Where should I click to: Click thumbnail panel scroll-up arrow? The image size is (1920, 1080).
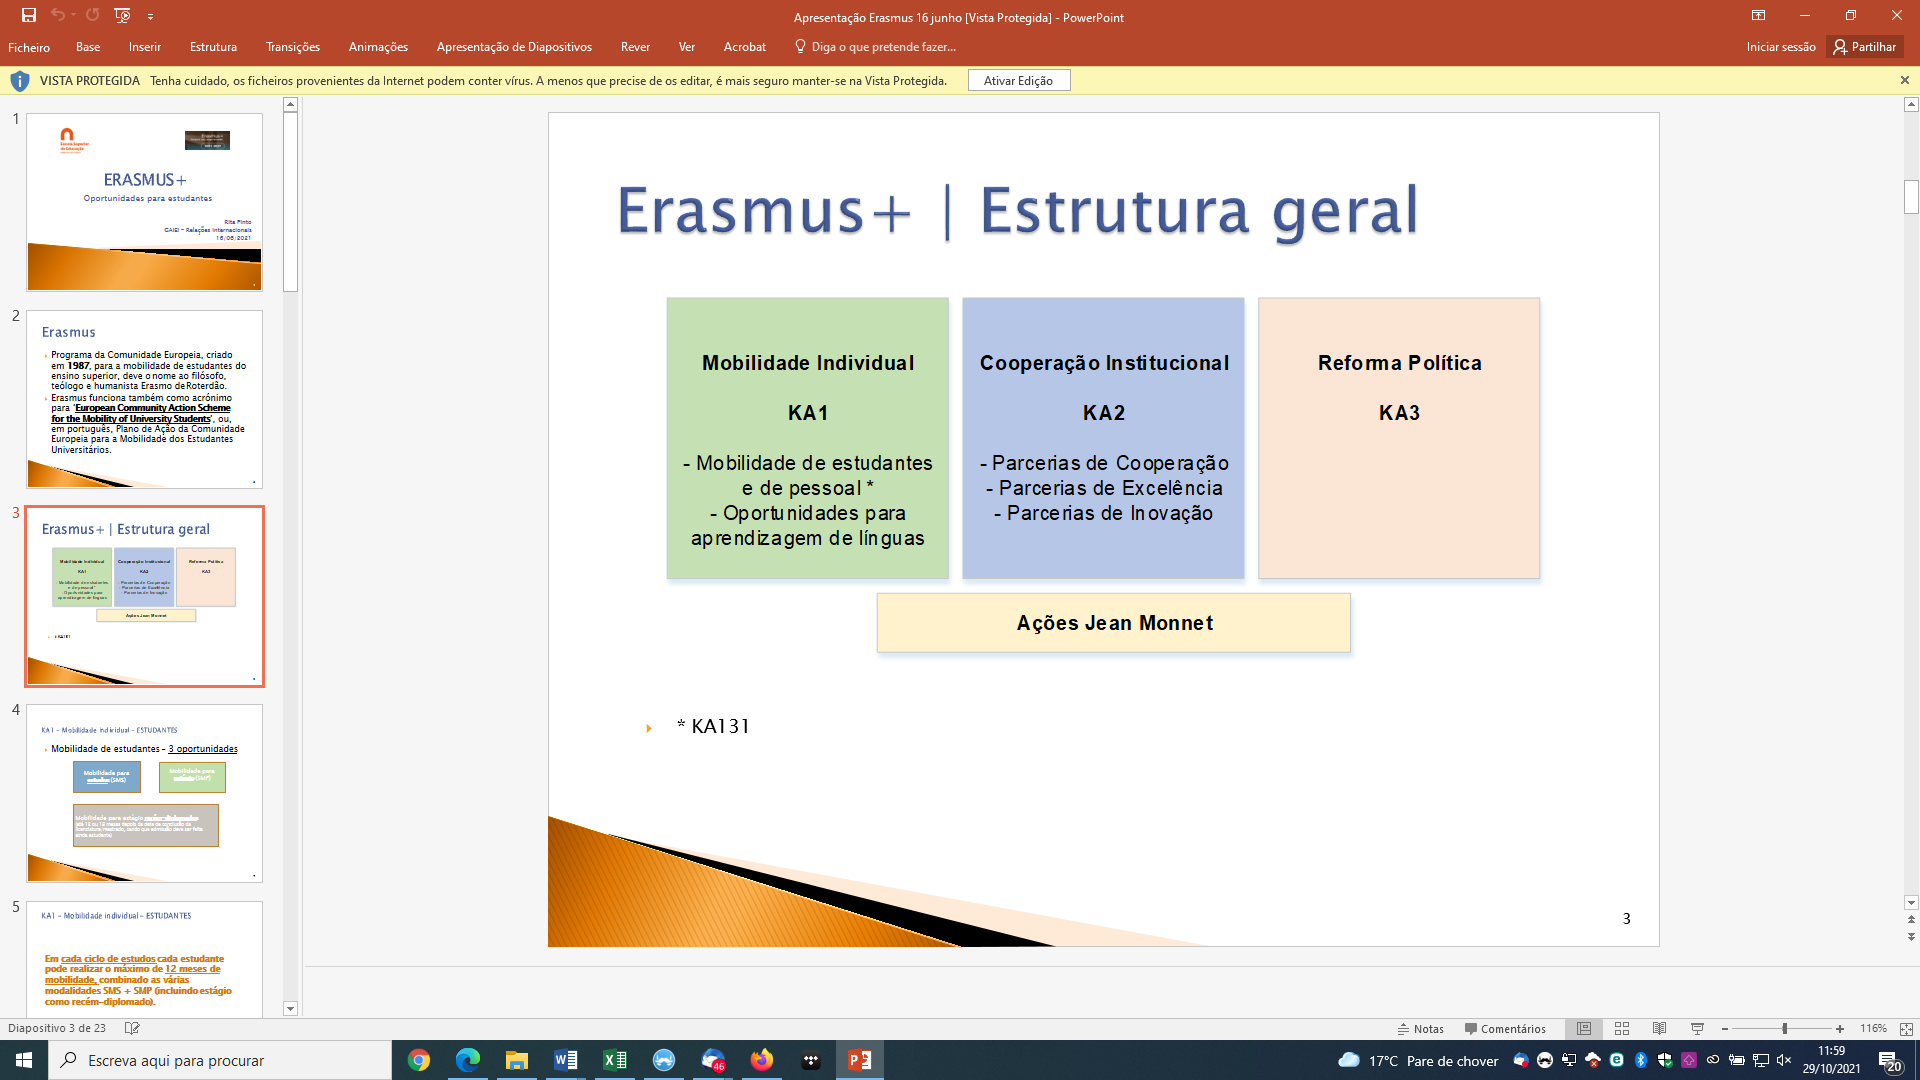[290, 105]
